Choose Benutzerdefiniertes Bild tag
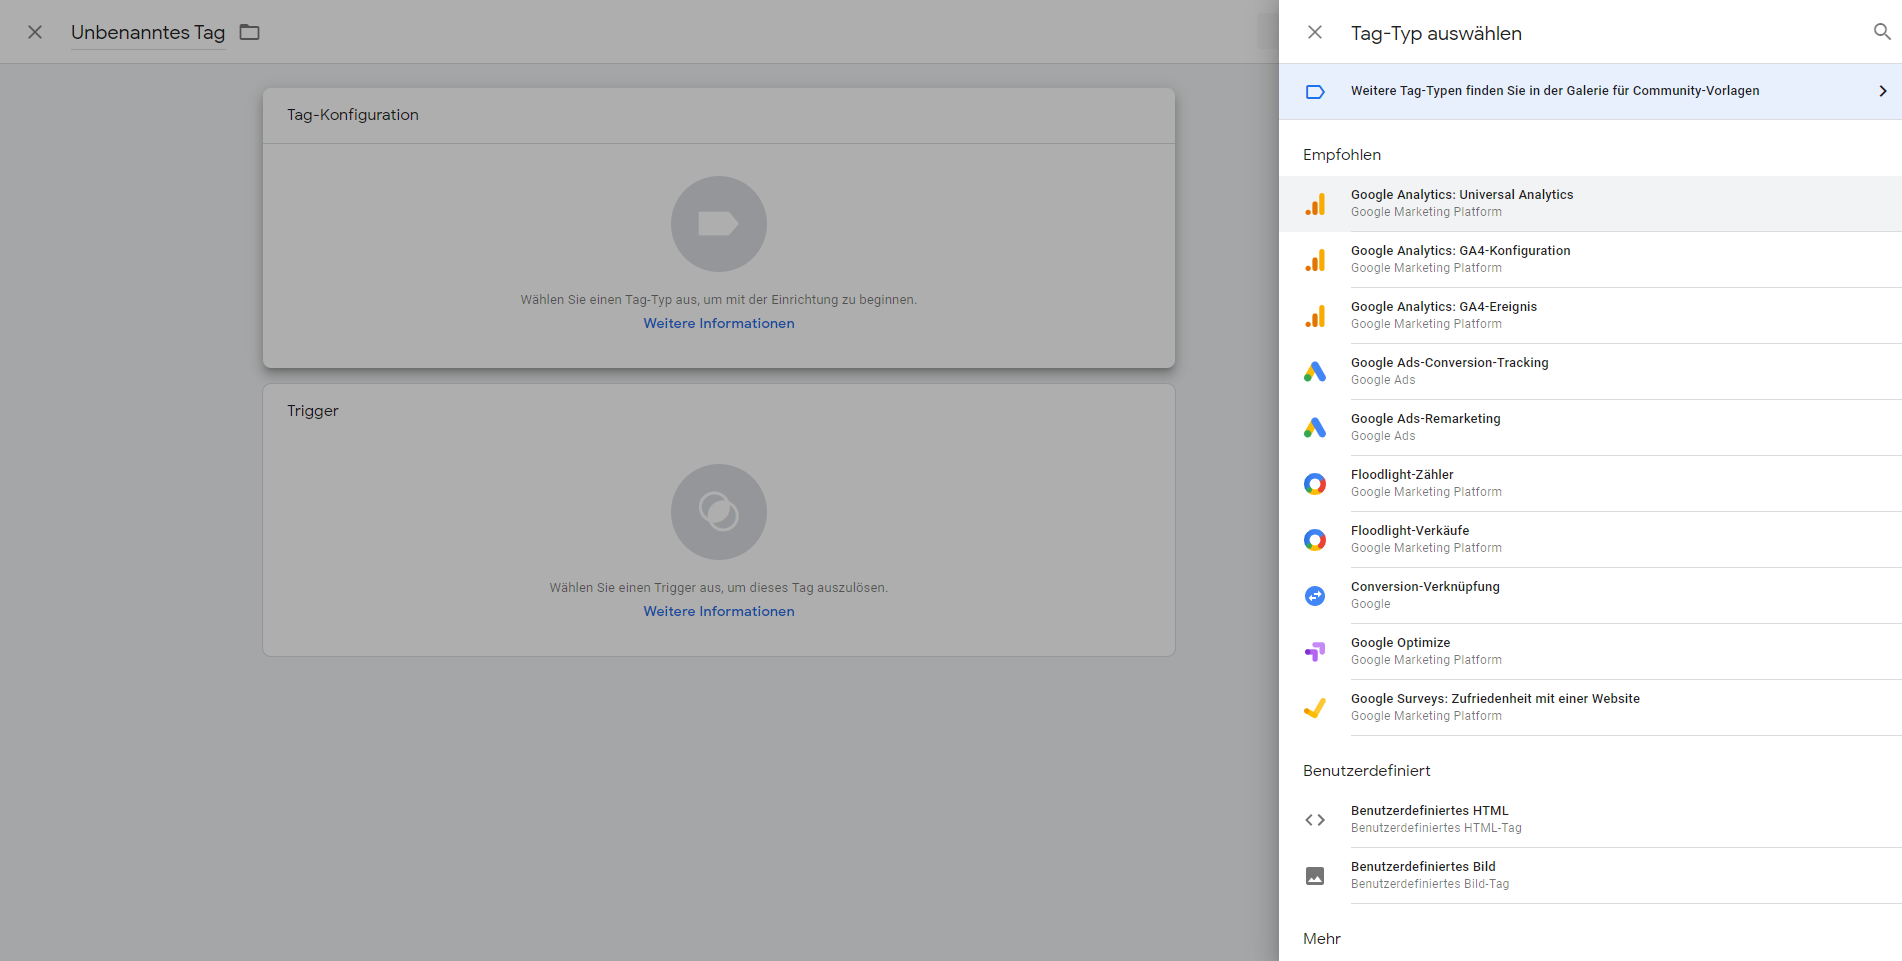This screenshot has width=1902, height=961. tap(1590, 876)
